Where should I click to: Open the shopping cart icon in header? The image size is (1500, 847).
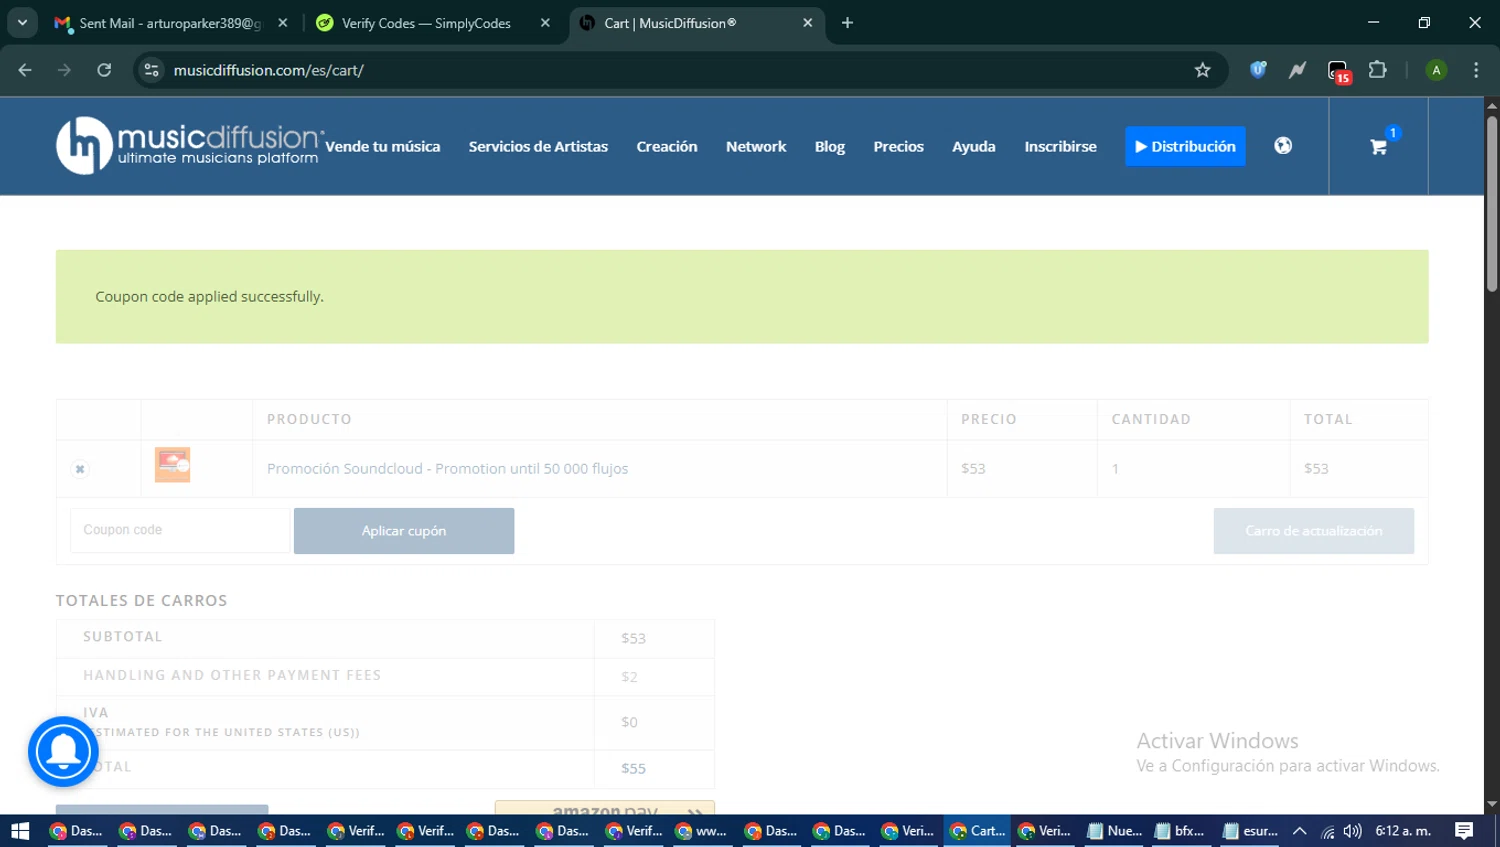point(1378,147)
